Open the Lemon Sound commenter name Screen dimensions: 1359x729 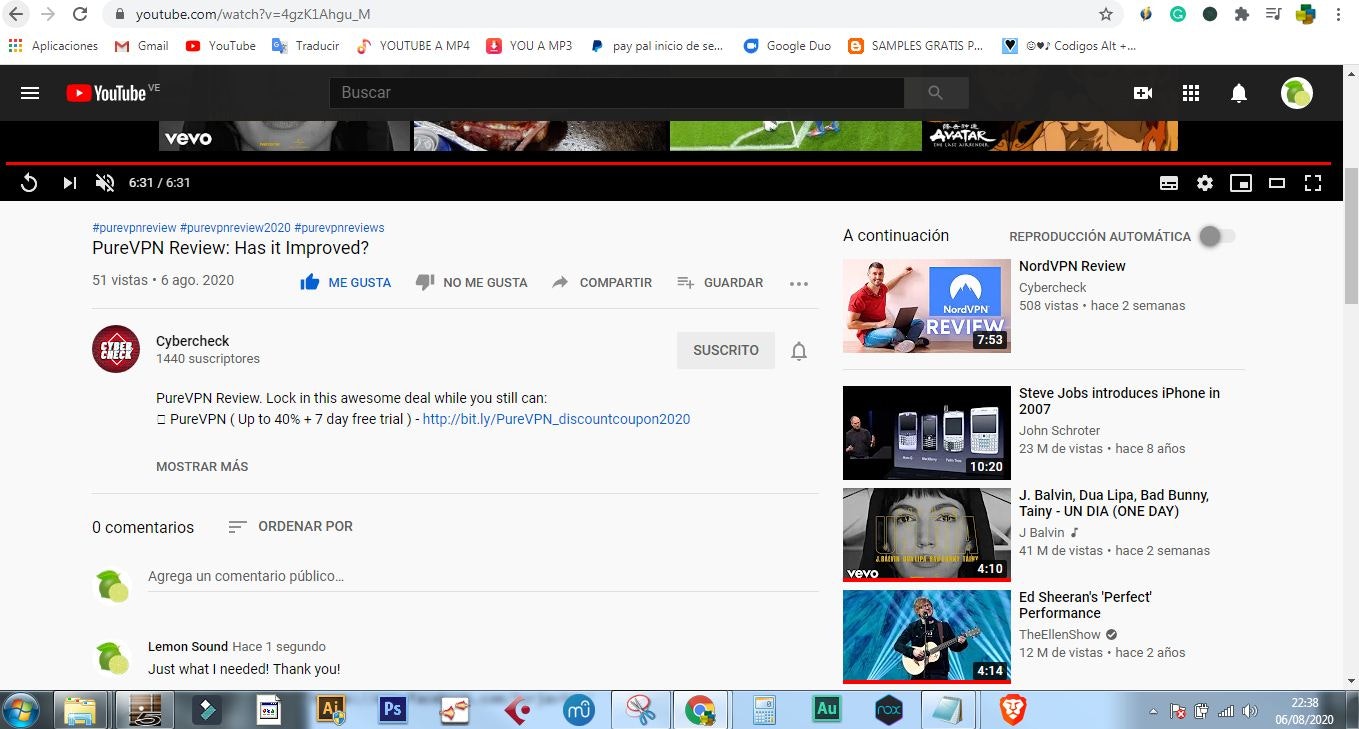pyautogui.click(x=188, y=647)
